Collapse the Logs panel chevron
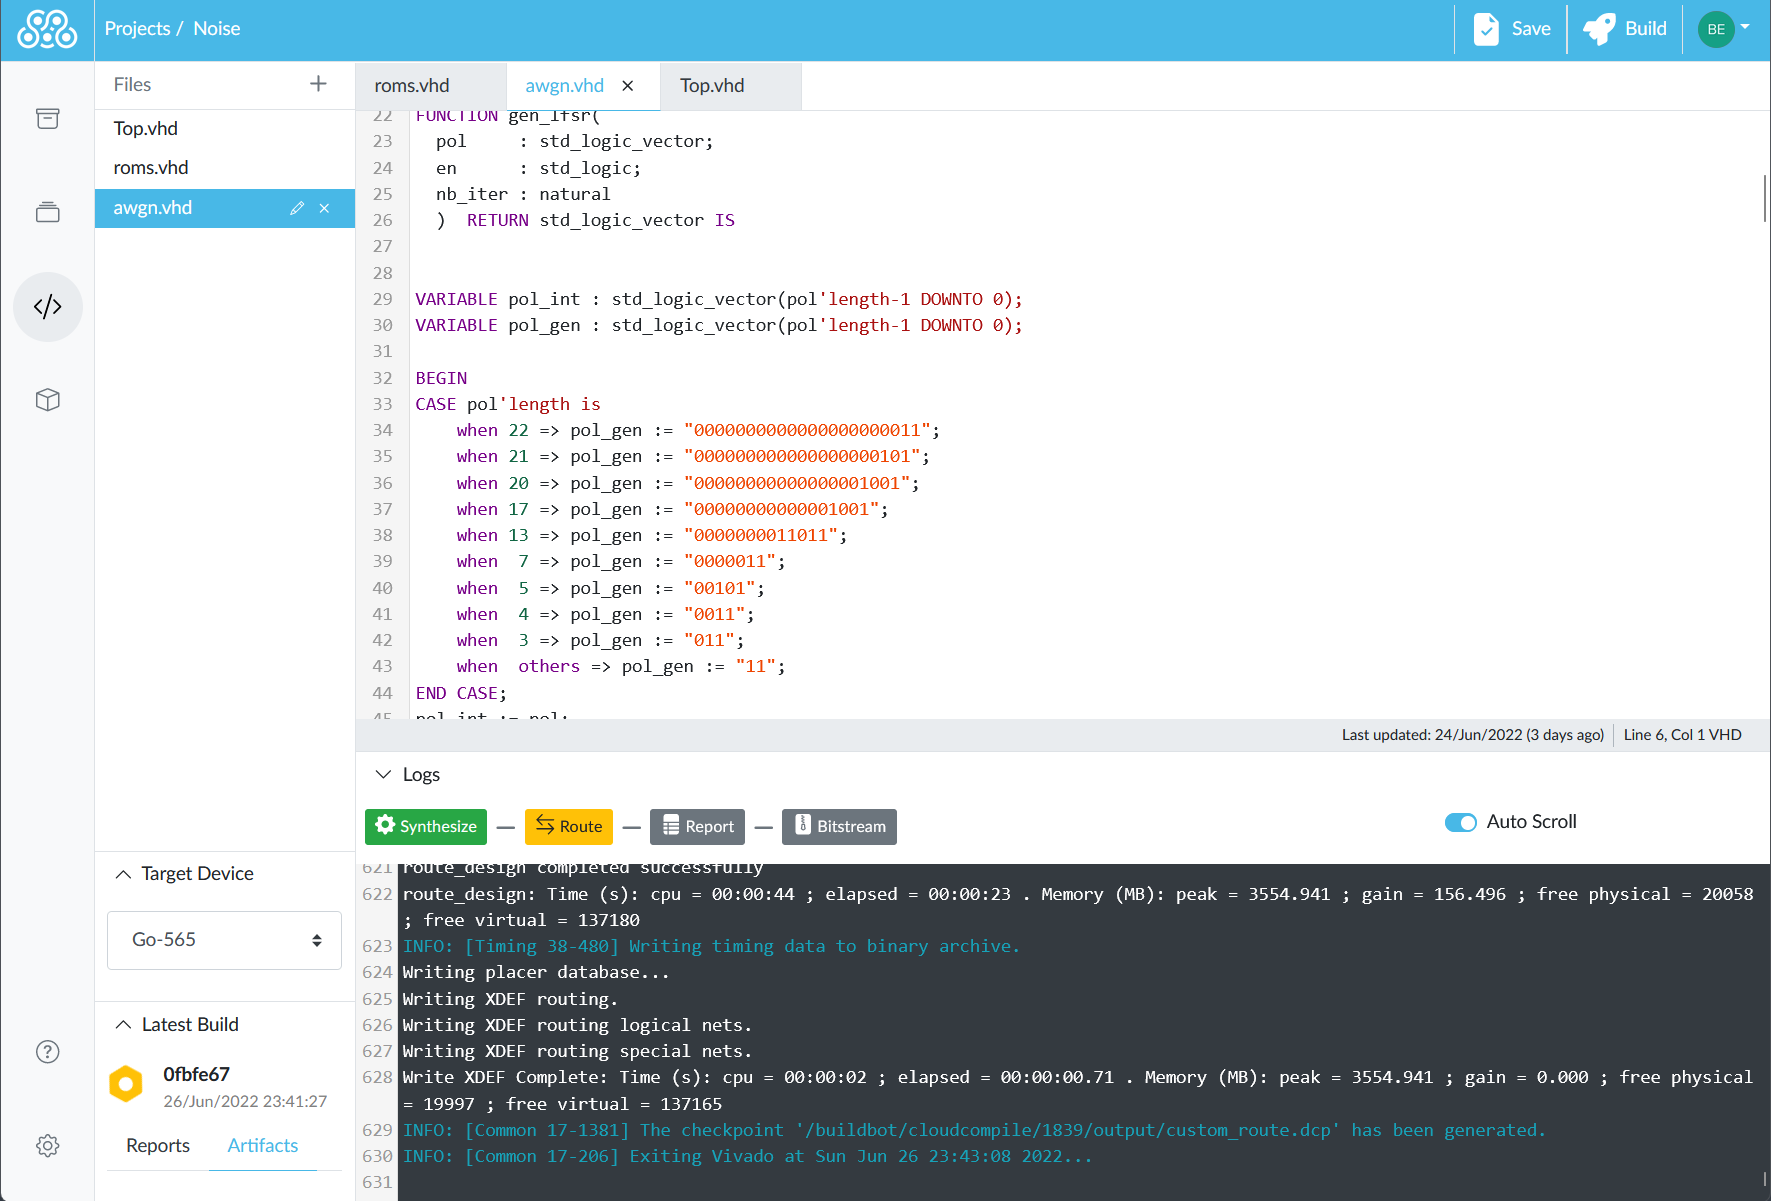 [x=384, y=773]
